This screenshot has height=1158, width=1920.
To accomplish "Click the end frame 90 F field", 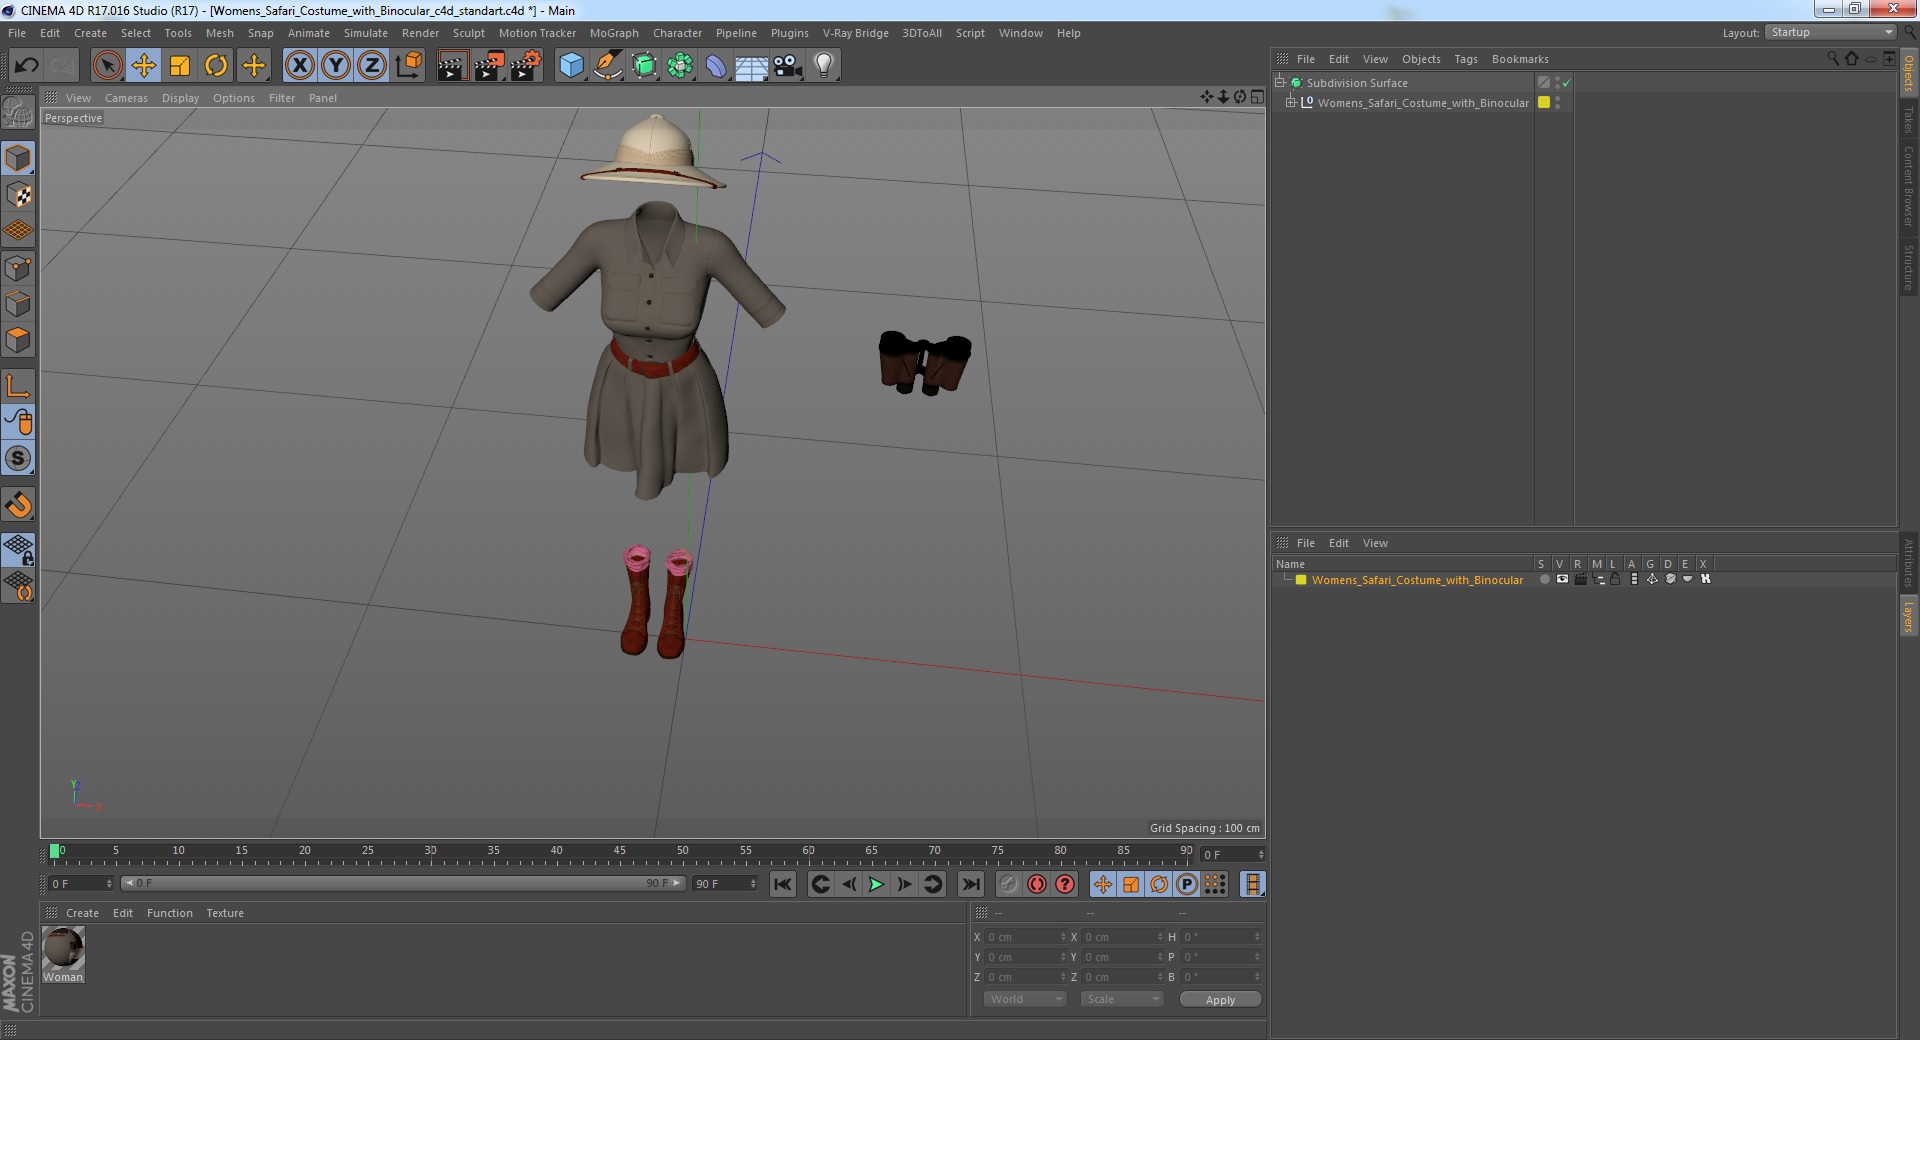I will pyautogui.click(x=726, y=884).
